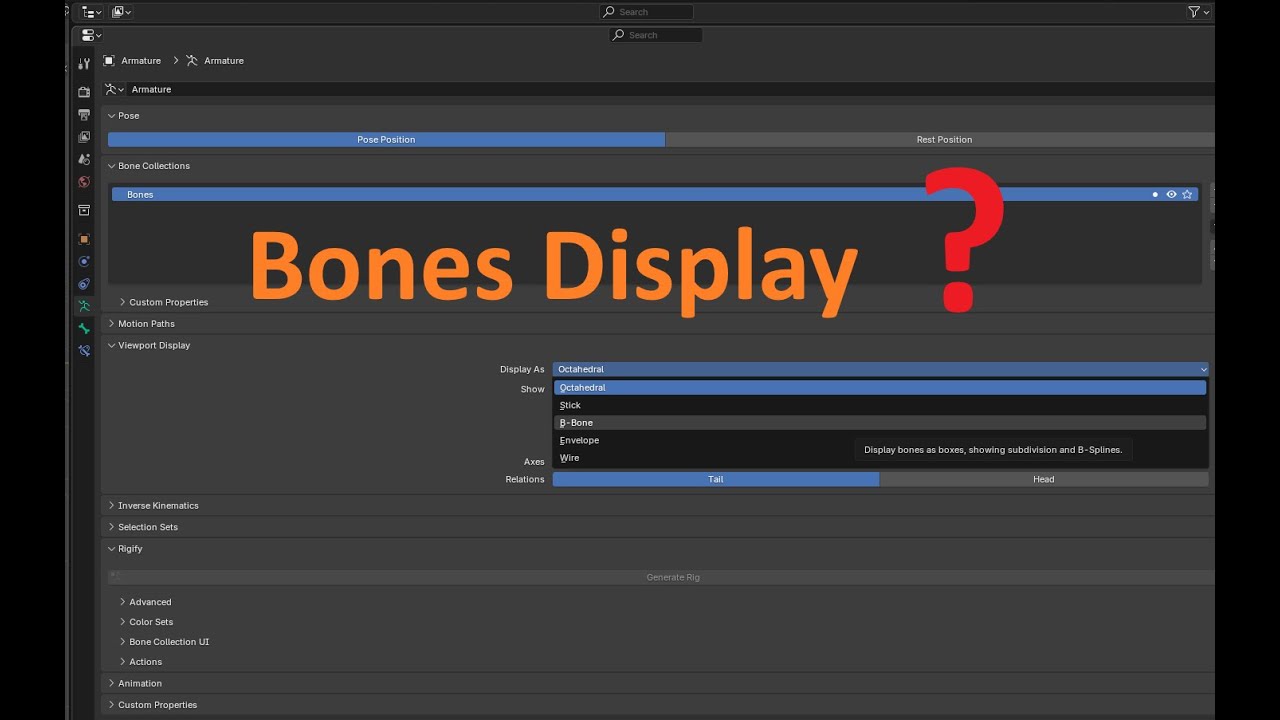This screenshot has width=1280, height=720.
Task: Expand the Bone Collection UI subpanel
Action: 123,642
